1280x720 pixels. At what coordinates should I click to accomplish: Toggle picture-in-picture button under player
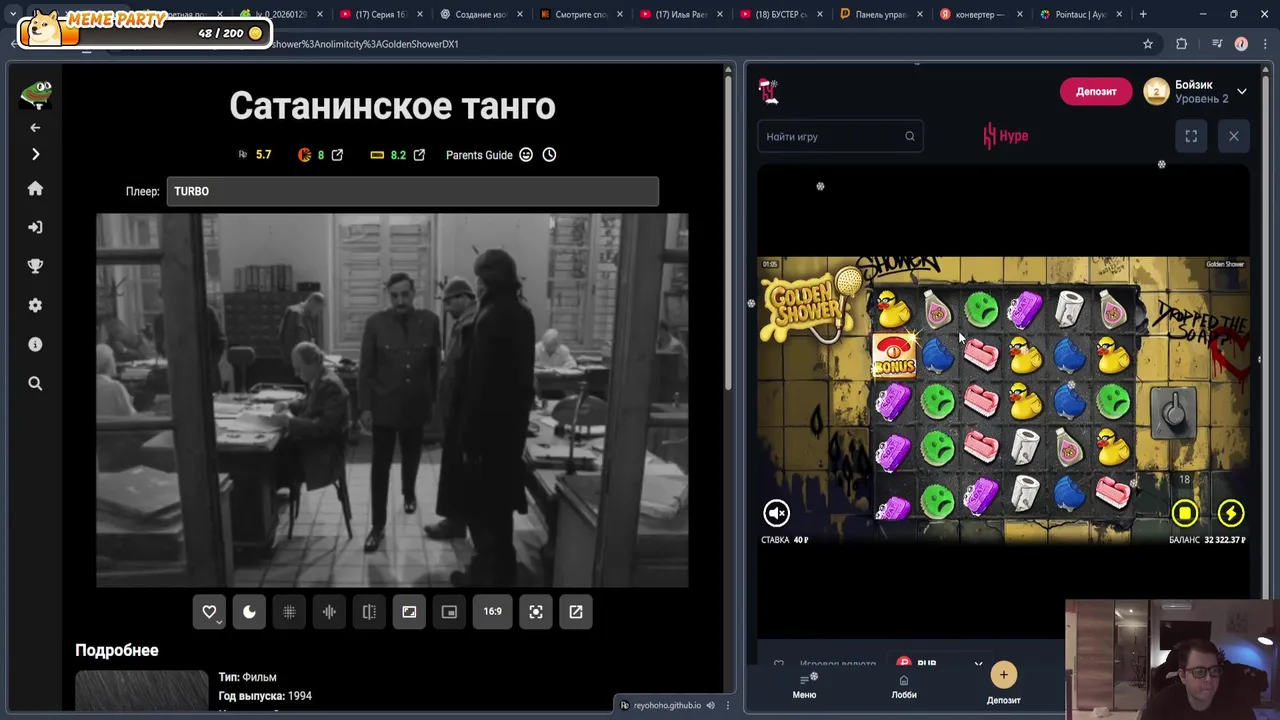(449, 612)
